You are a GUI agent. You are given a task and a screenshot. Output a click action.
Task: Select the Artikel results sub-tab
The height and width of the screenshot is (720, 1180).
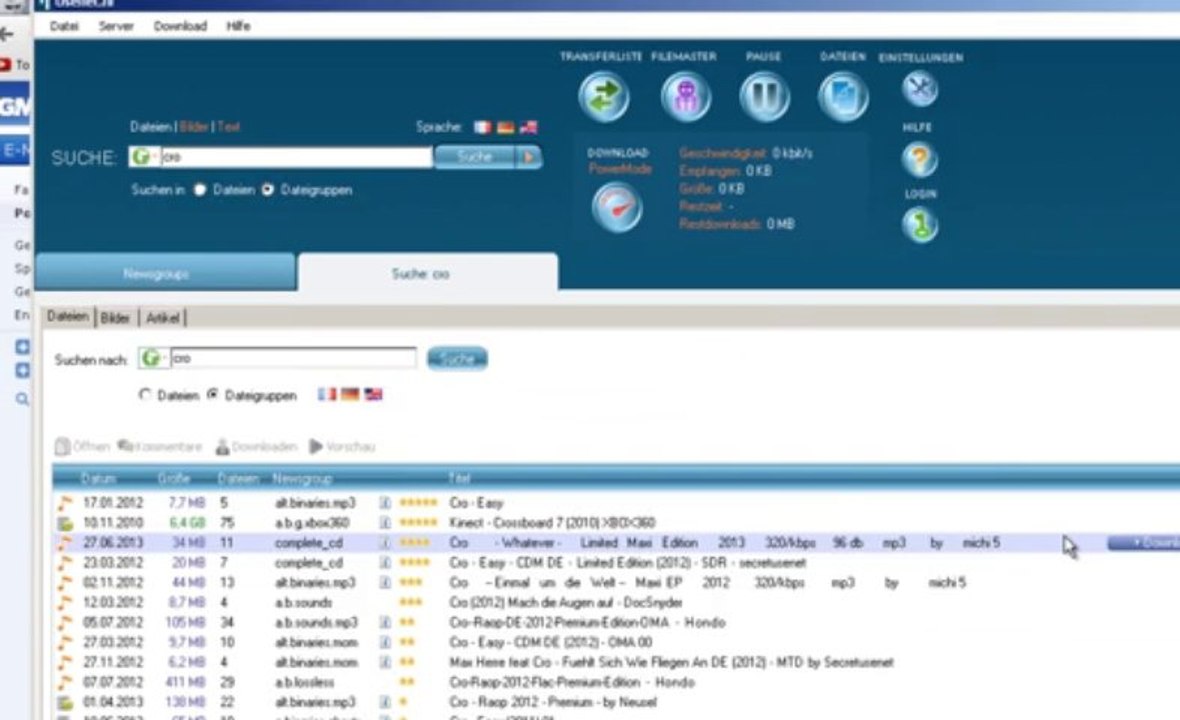163,317
